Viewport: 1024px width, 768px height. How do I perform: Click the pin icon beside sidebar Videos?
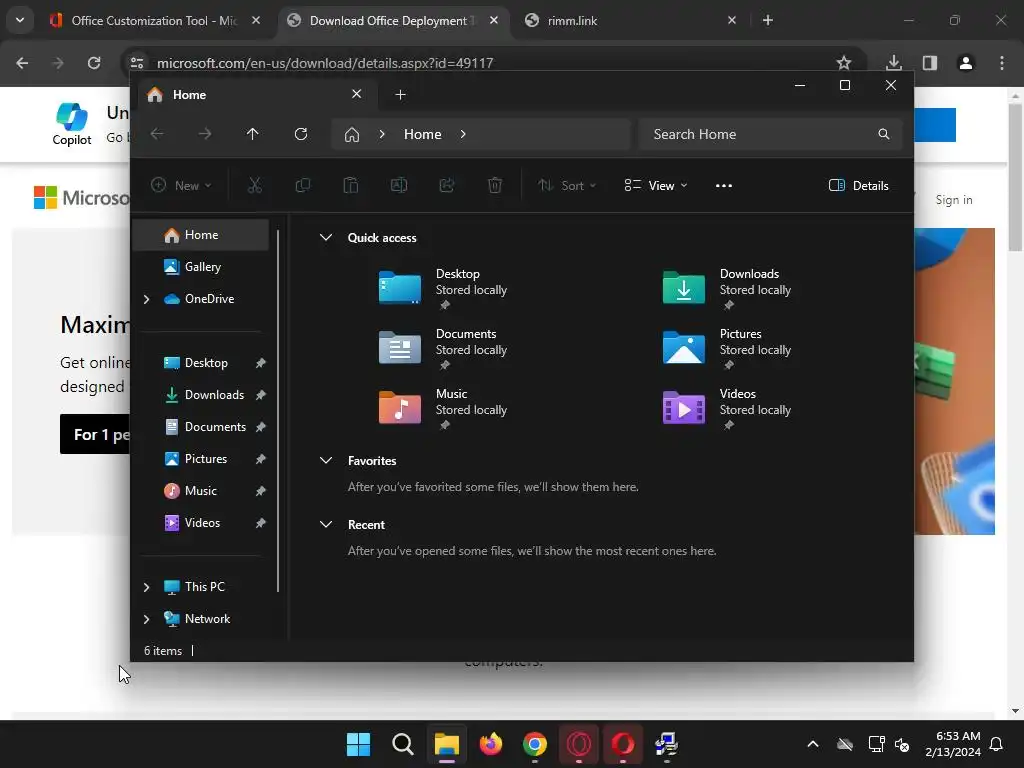coord(261,523)
